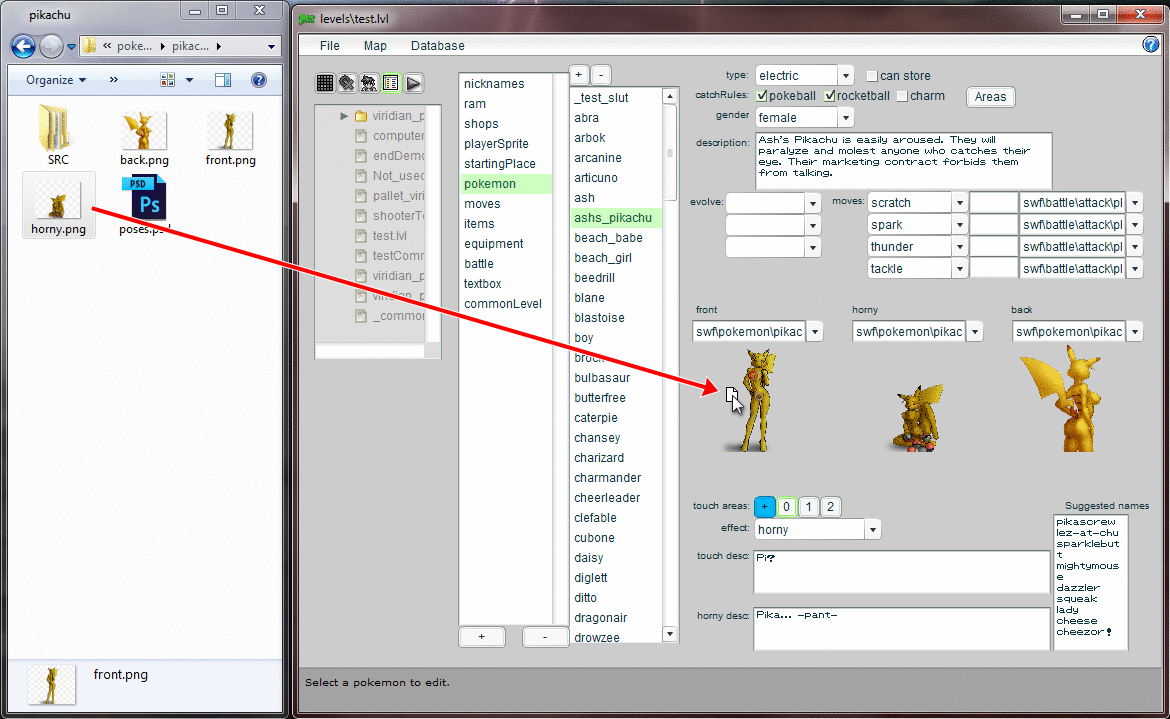Image resolution: width=1170 pixels, height=719 pixels.
Task: Click the blue help icon in editor
Action: pyautogui.click(x=1150, y=45)
